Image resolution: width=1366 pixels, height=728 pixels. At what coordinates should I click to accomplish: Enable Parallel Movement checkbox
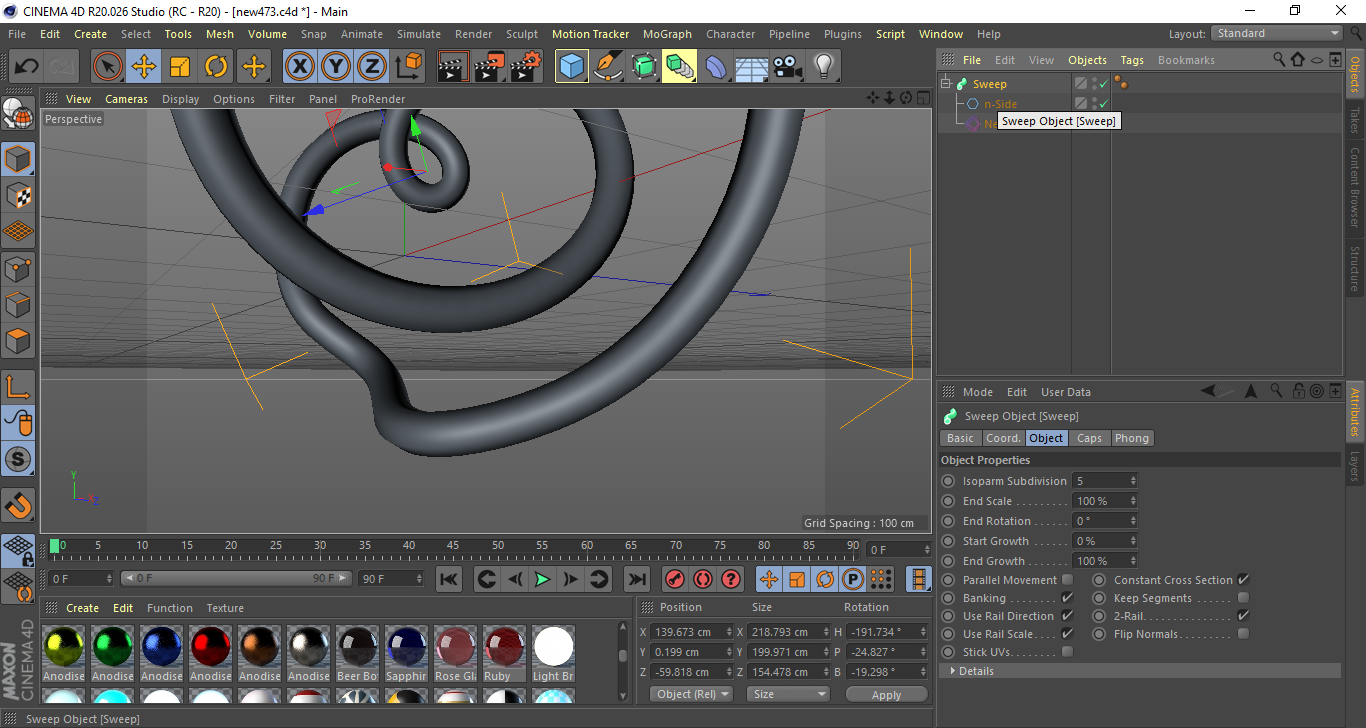click(1067, 580)
